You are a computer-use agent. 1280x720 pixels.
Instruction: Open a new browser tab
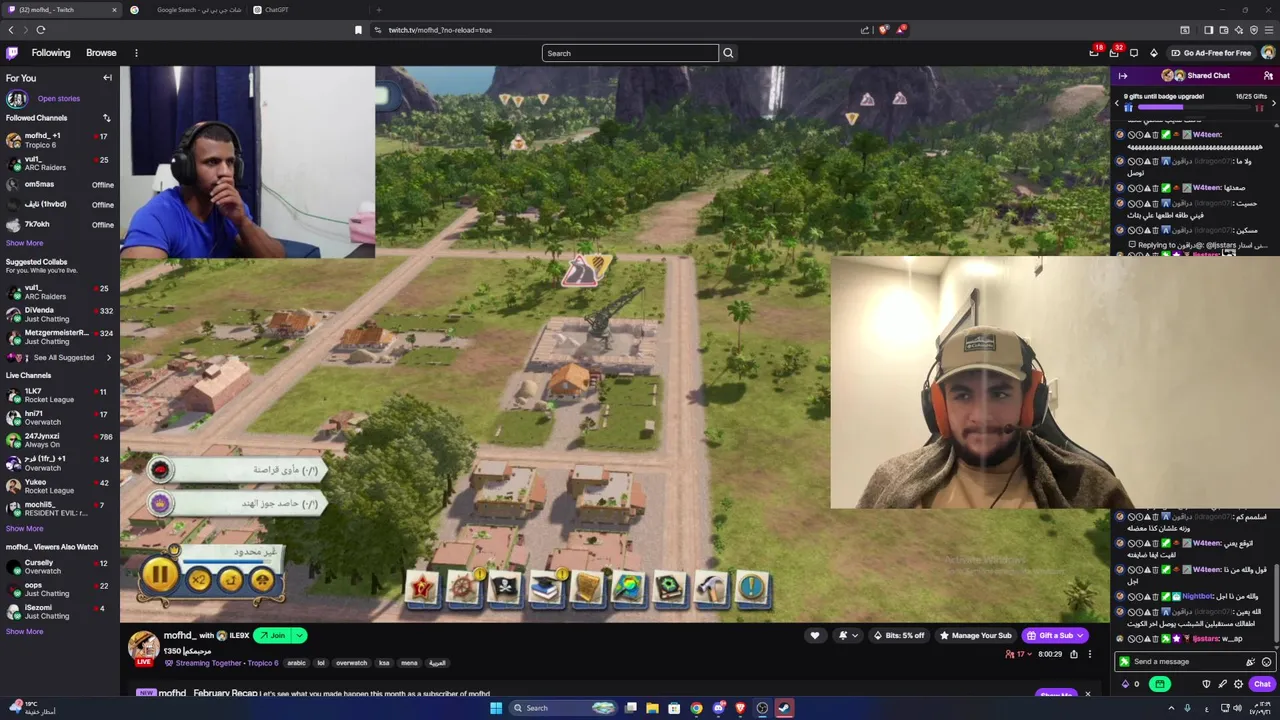click(378, 10)
